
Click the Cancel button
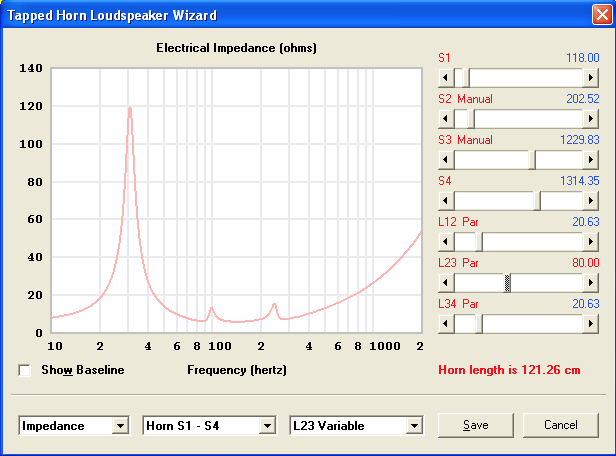pos(561,425)
